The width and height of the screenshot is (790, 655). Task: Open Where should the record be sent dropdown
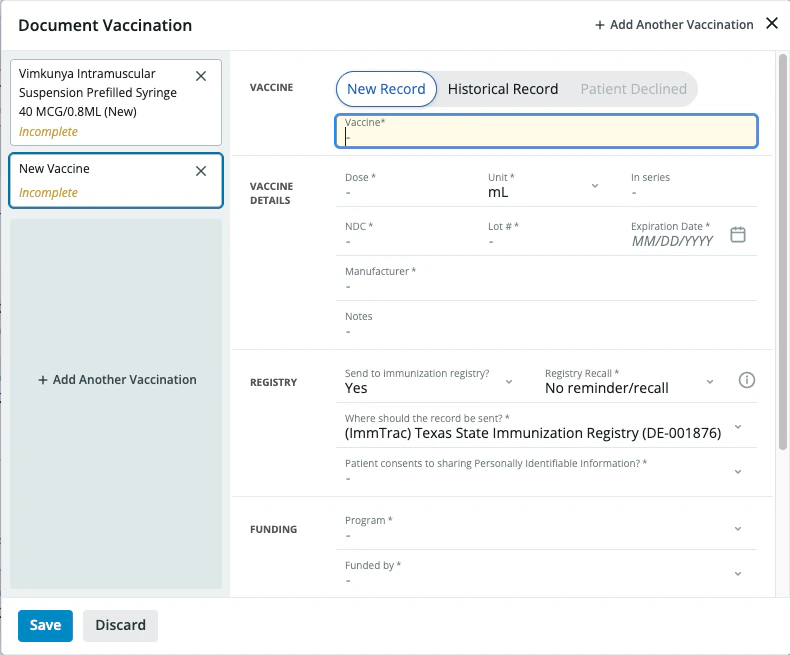tap(547, 426)
